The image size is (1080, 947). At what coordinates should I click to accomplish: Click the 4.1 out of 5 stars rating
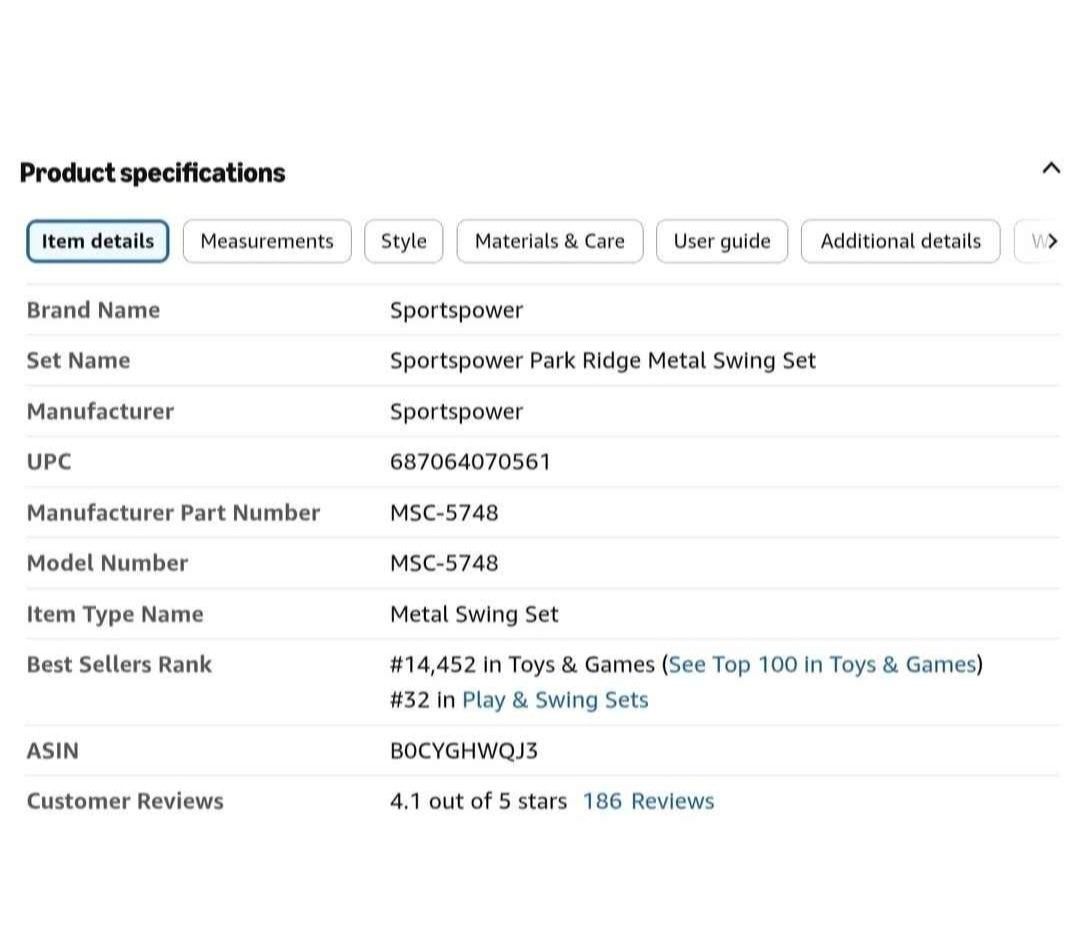click(x=479, y=801)
